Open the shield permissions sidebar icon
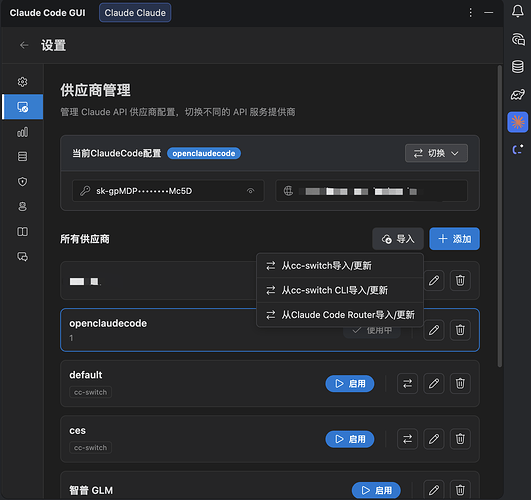 [22, 182]
